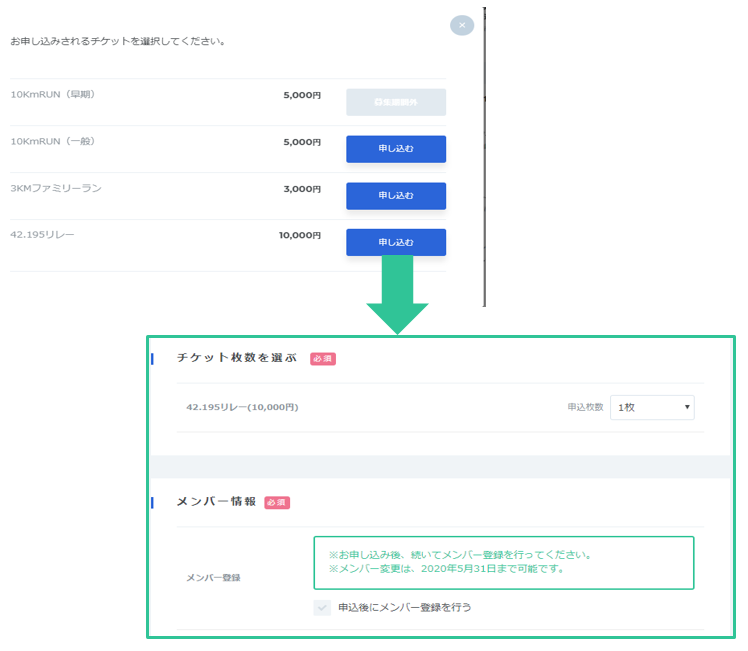
Task: Click the 必須 badge next to チケット枚数を選ぶ
Action: [323, 359]
